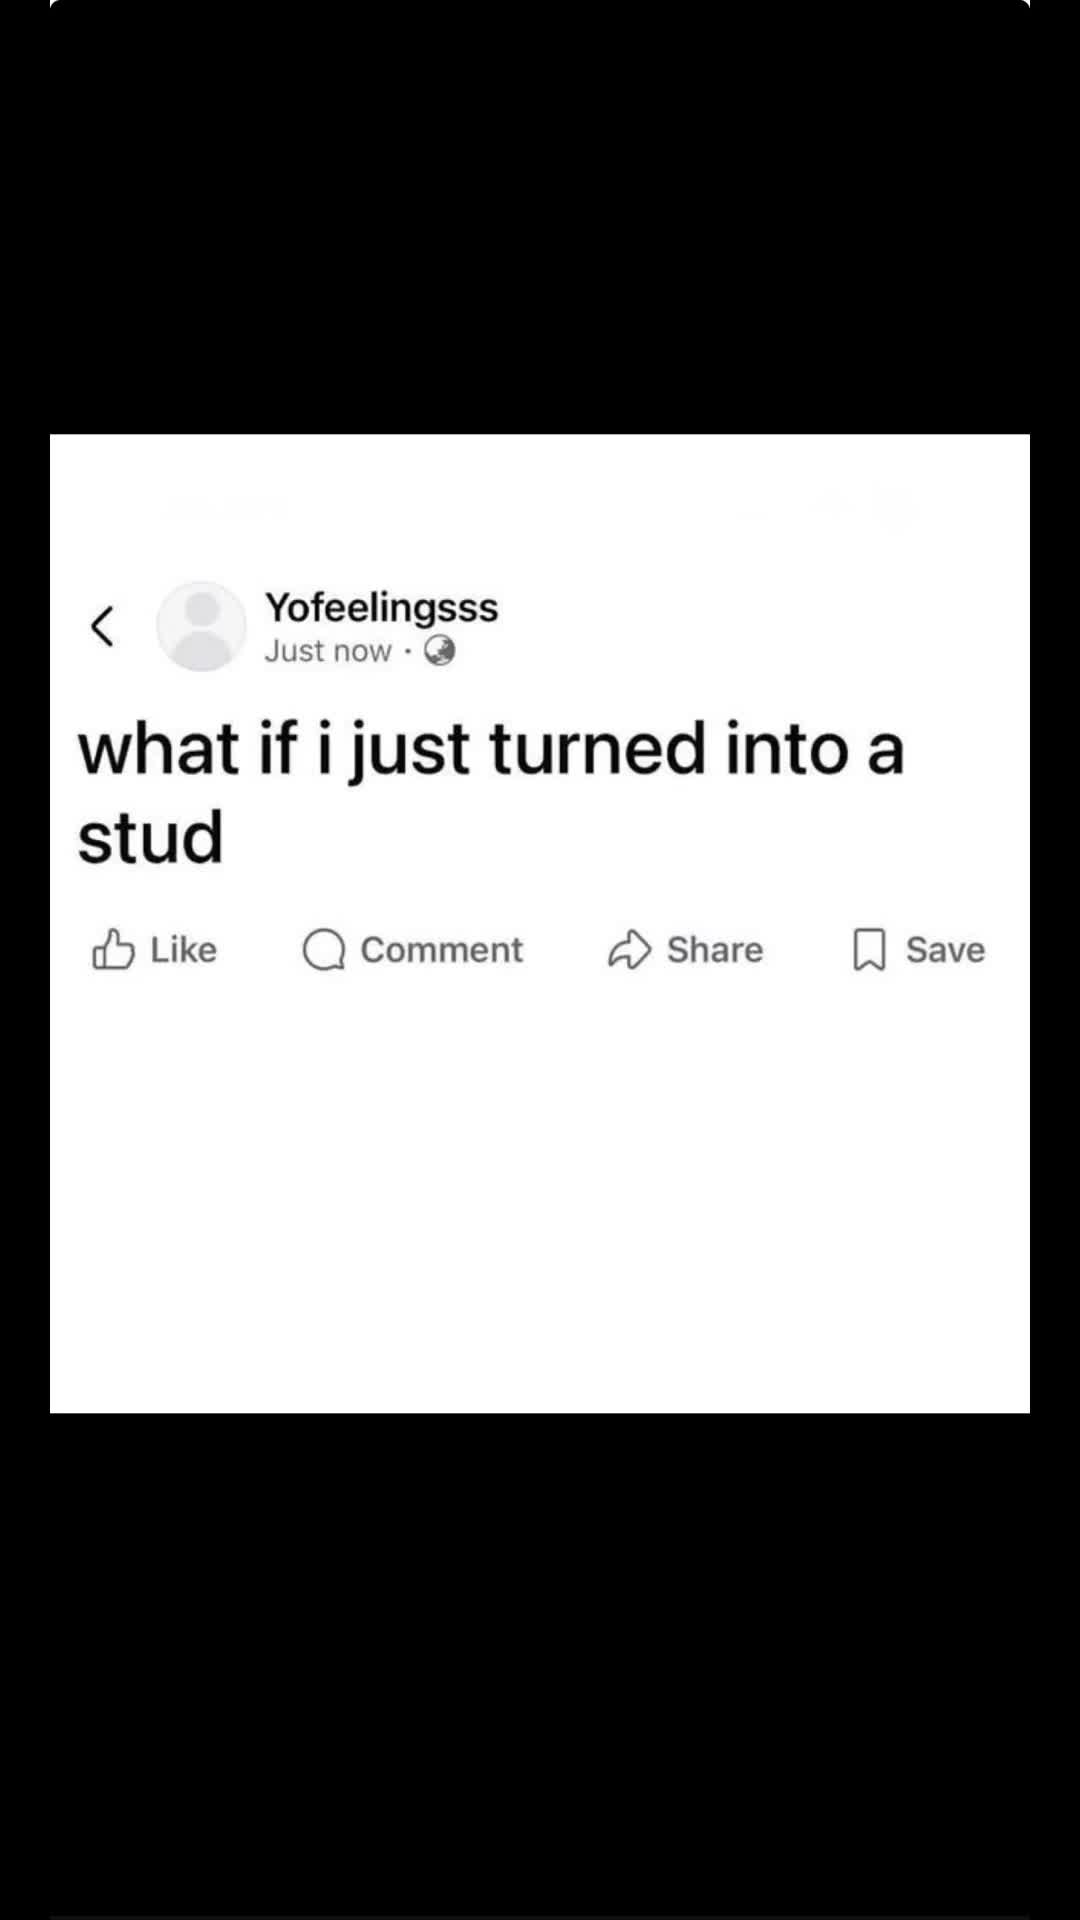Tap the Comment text label

(441, 949)
